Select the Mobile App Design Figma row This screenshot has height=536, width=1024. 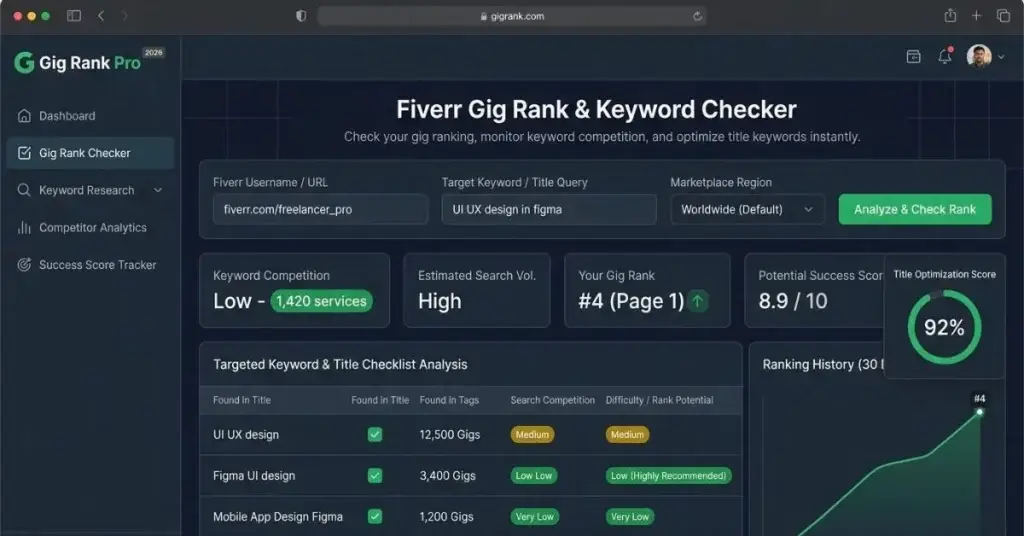[471, 517]
